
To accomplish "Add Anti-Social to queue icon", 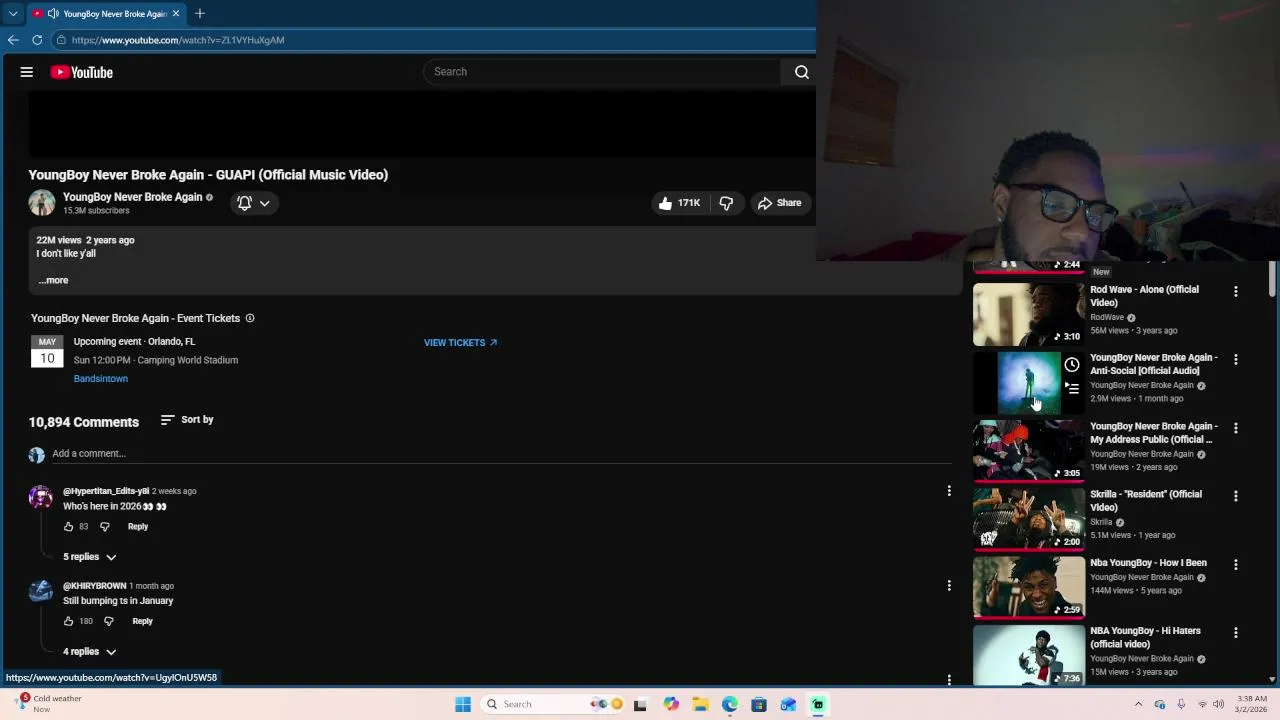I will point(1072,389).
